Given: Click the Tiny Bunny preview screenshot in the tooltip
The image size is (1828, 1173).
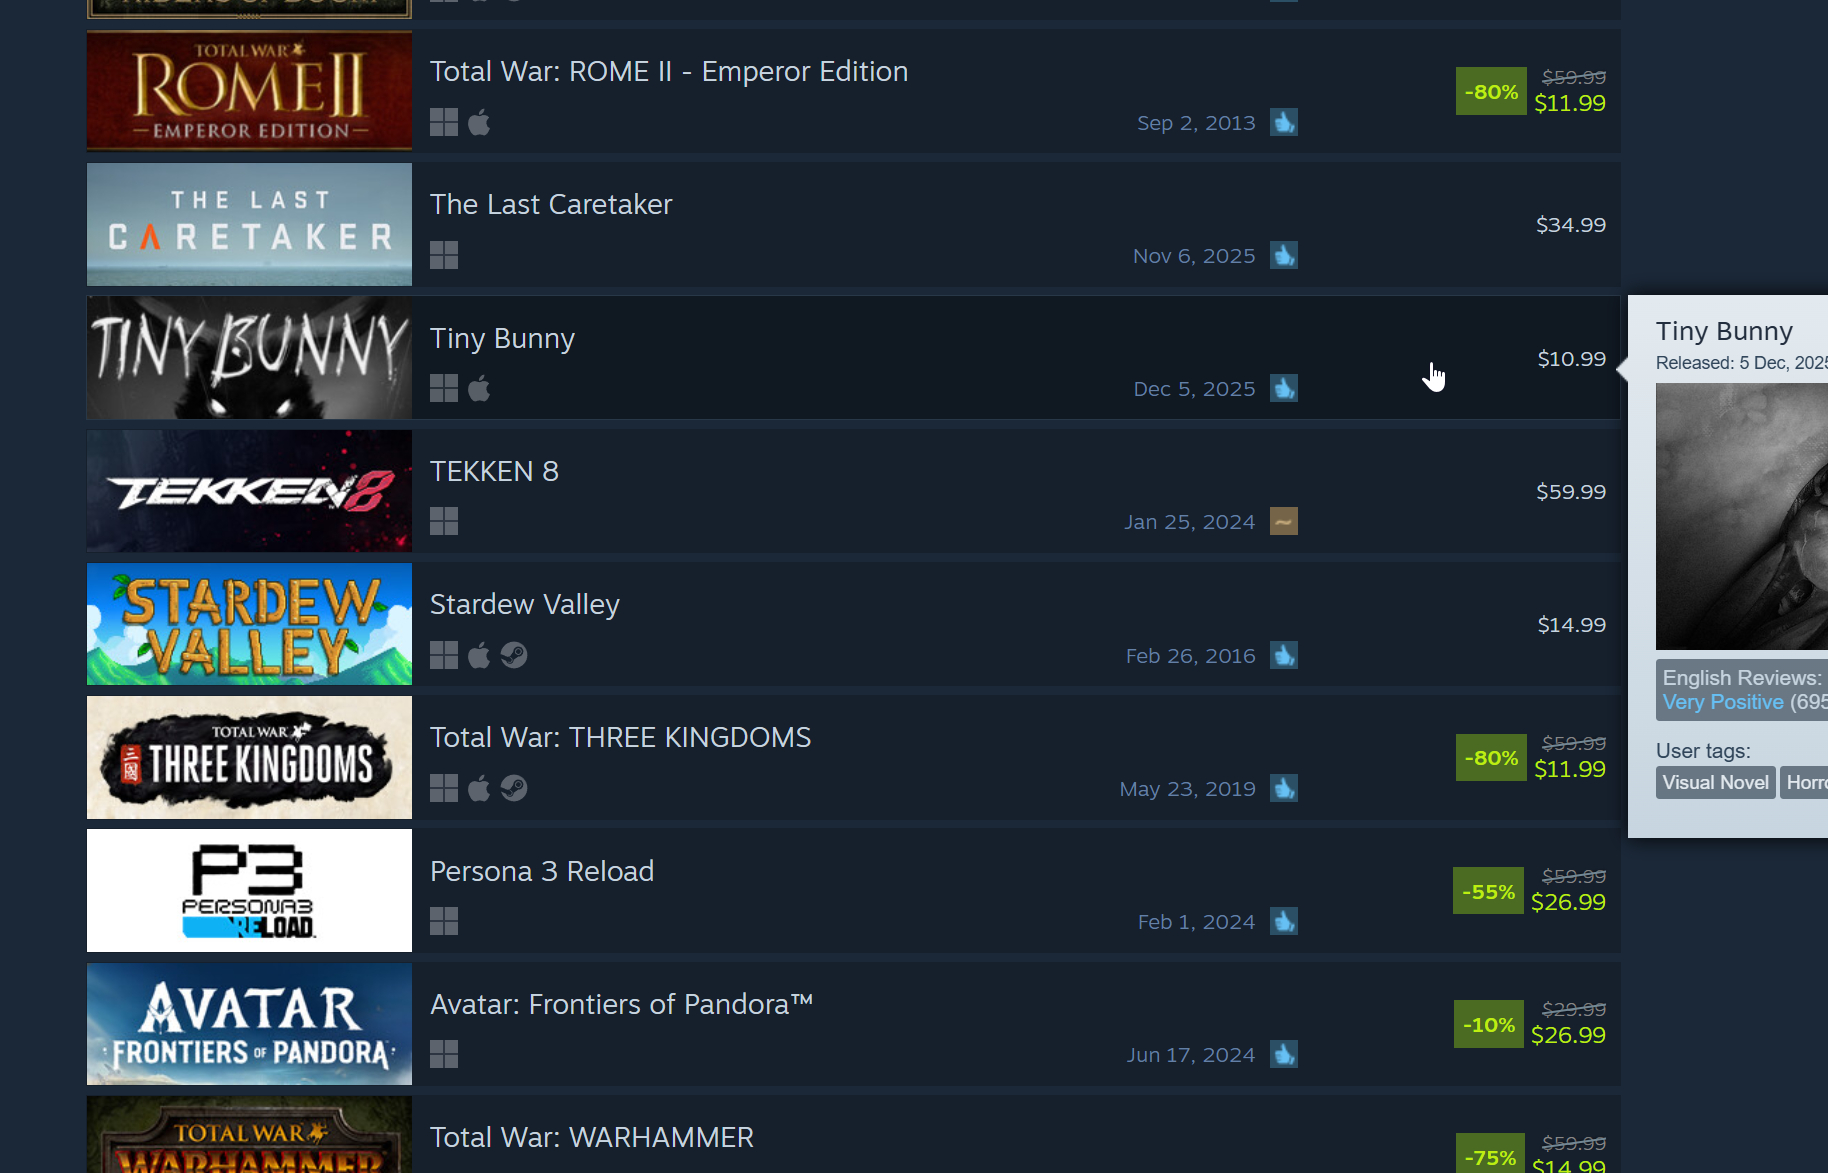Looking at the screenshot, I should pyautogui.click(x=1742, y=516).
